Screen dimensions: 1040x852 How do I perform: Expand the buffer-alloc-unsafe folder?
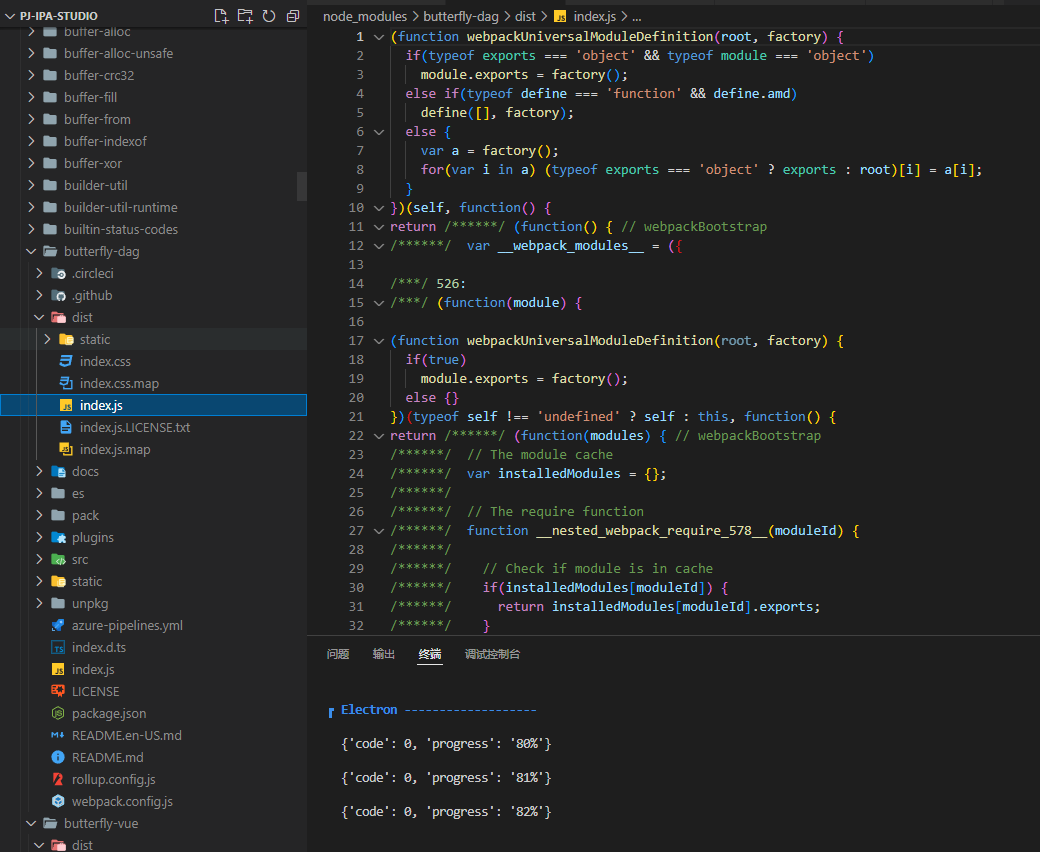coord(31,53)
